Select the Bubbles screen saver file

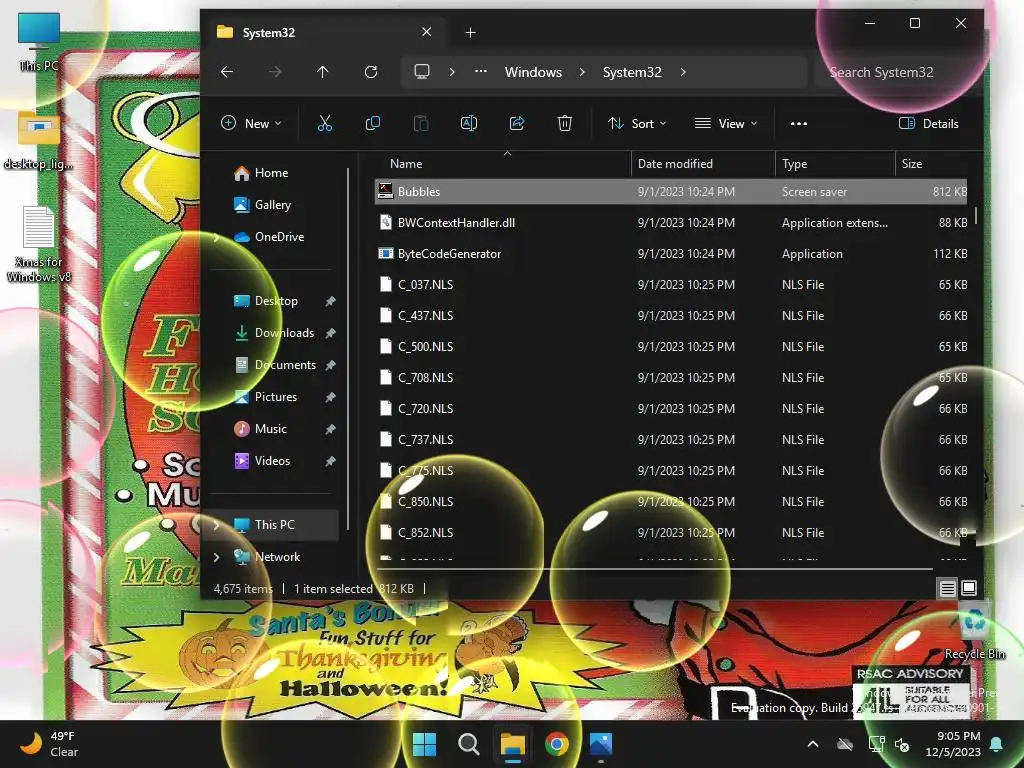point(671,191)
